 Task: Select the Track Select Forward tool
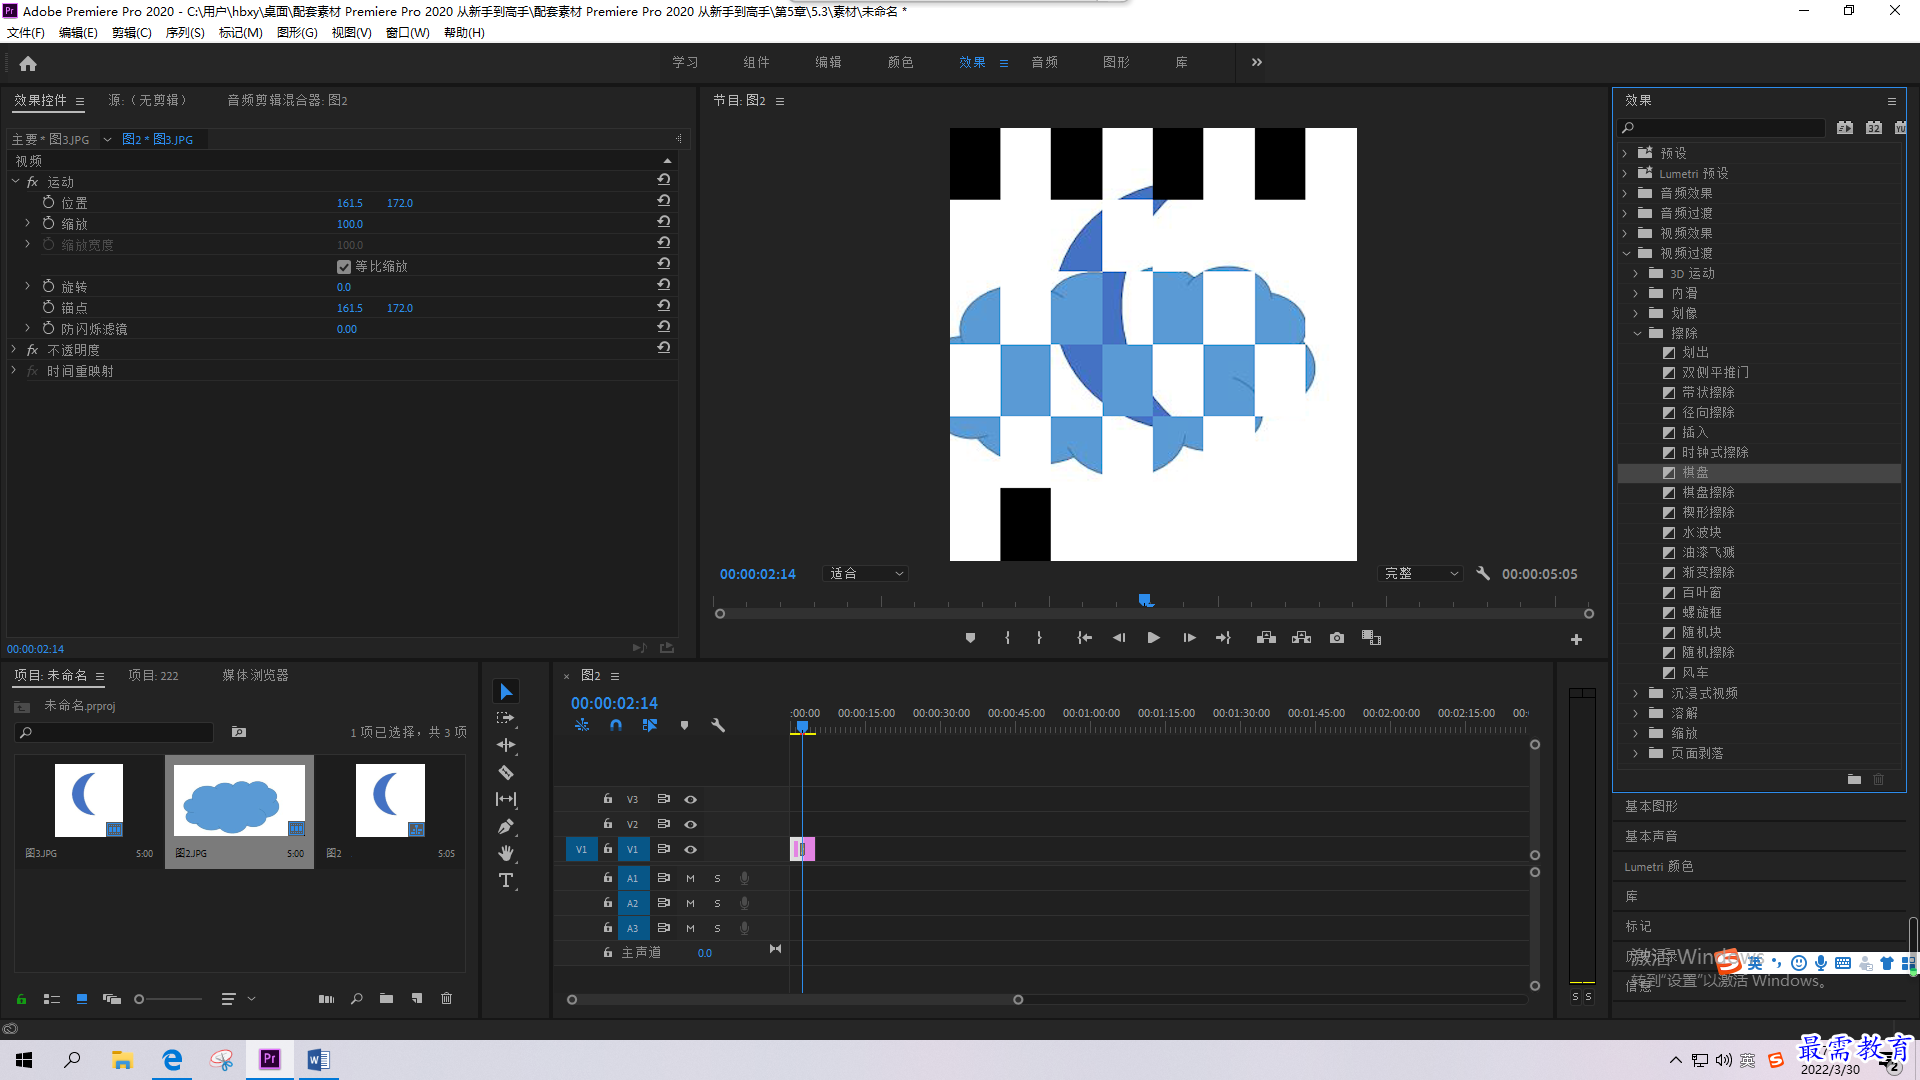click(x=506, y=719)
